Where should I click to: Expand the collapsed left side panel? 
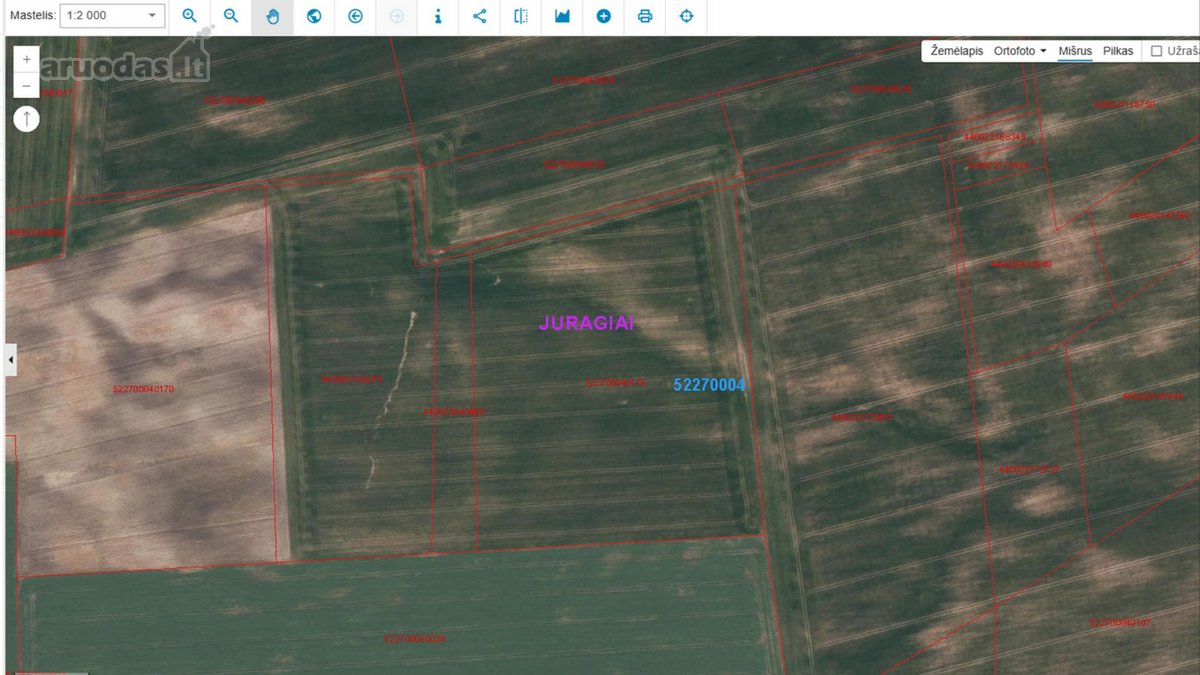(x=11, y=359)
